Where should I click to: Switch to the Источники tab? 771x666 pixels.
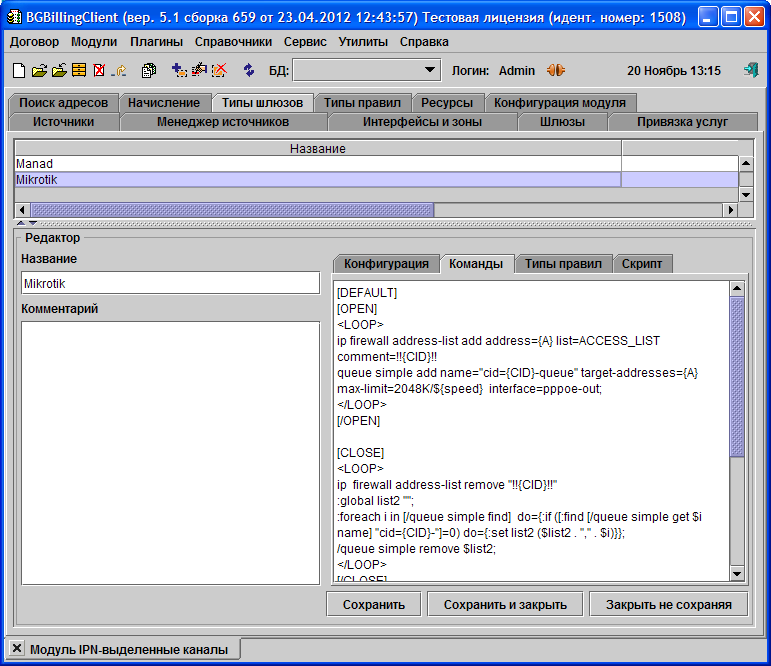[x=63, y=121]
